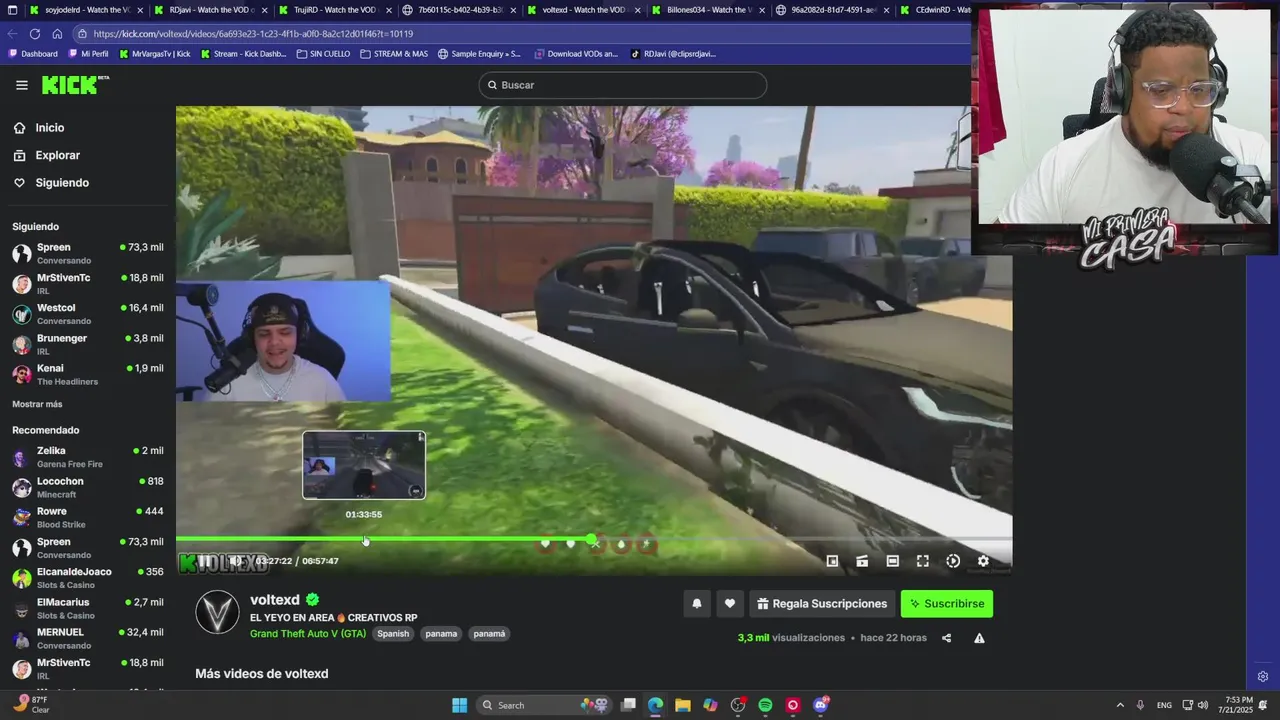1280x720 pixels.
Task: Open Westcol channel in sidebar
Action: tap(88, 314)
